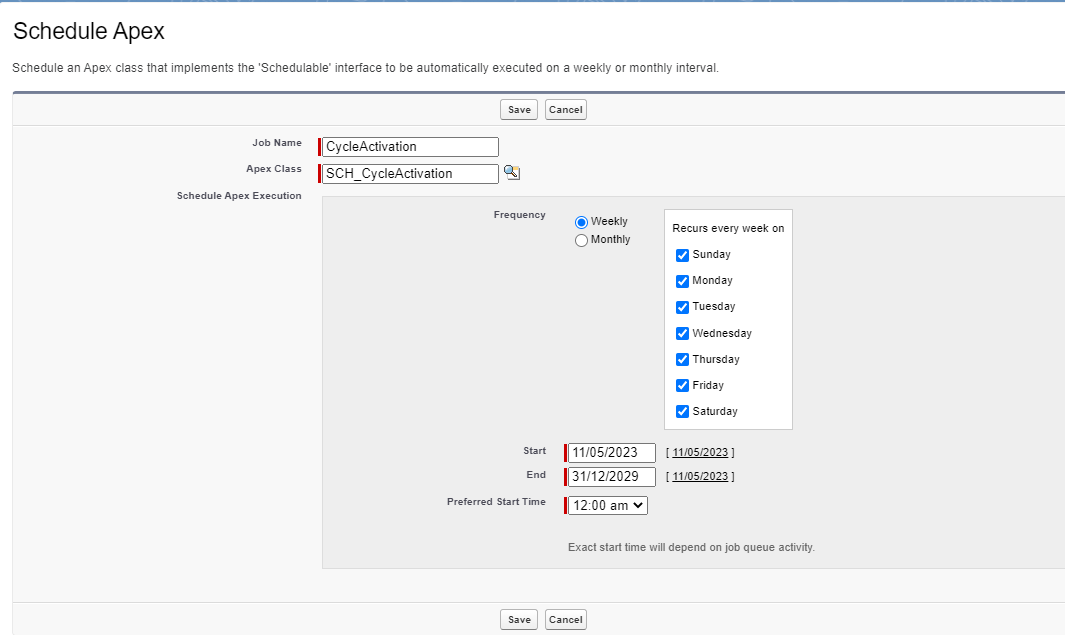
Task: Click today's date link beside Start field
Action: tap(700, 452)
